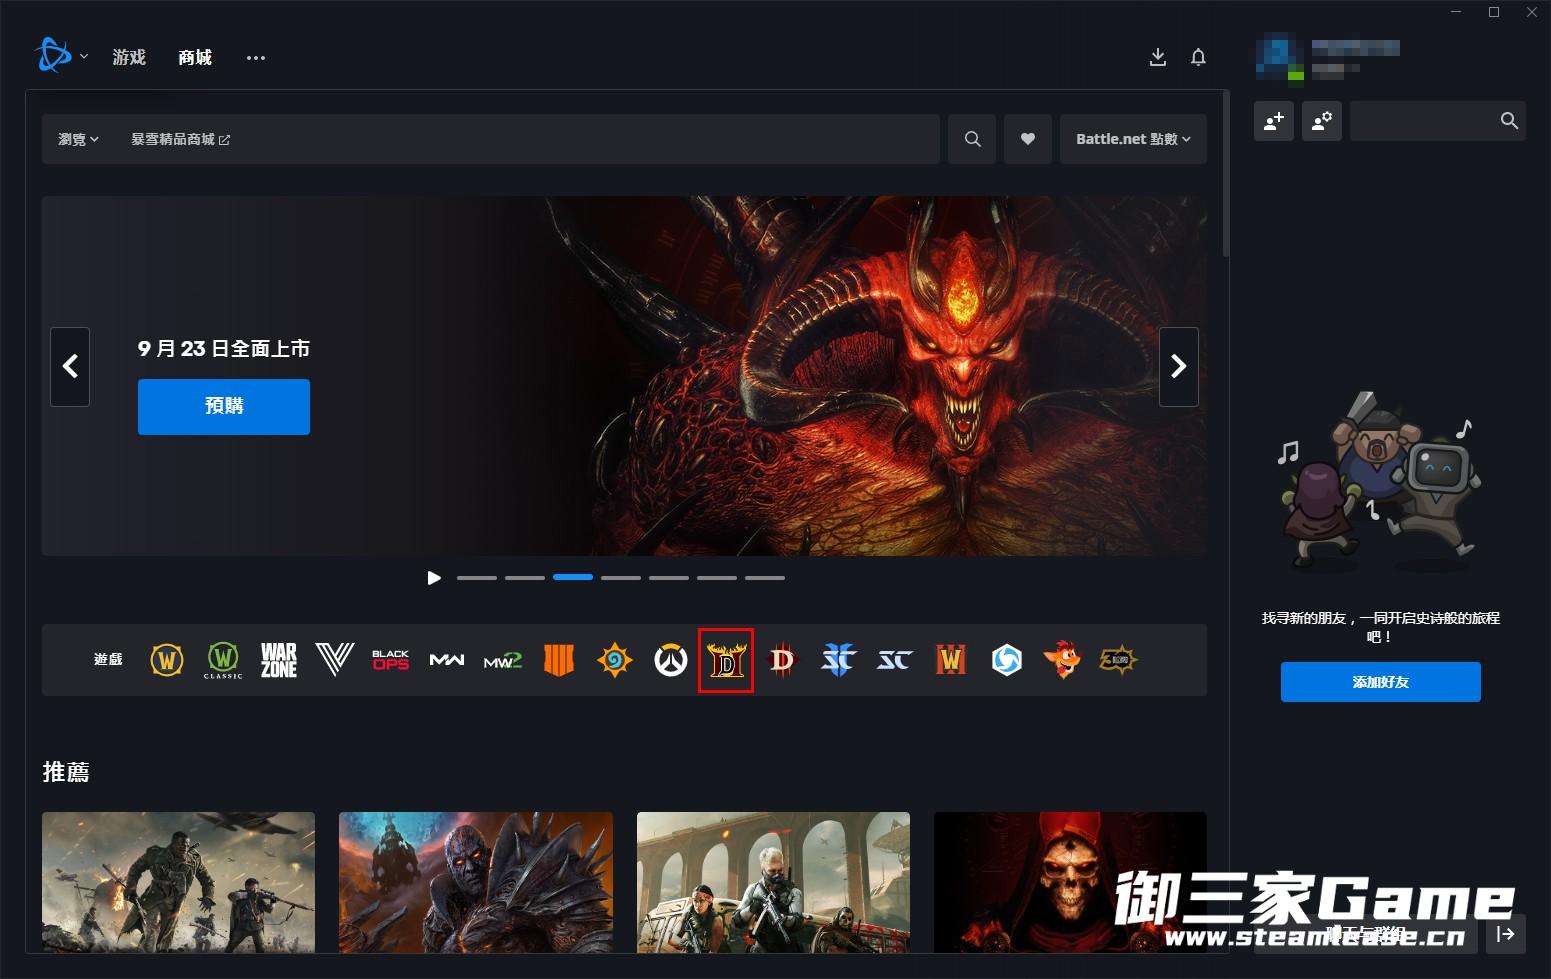The height and width of the screenshot is (979, 1551).
Task: Open the World of Warcraft game icon
Action: [167, 660]
